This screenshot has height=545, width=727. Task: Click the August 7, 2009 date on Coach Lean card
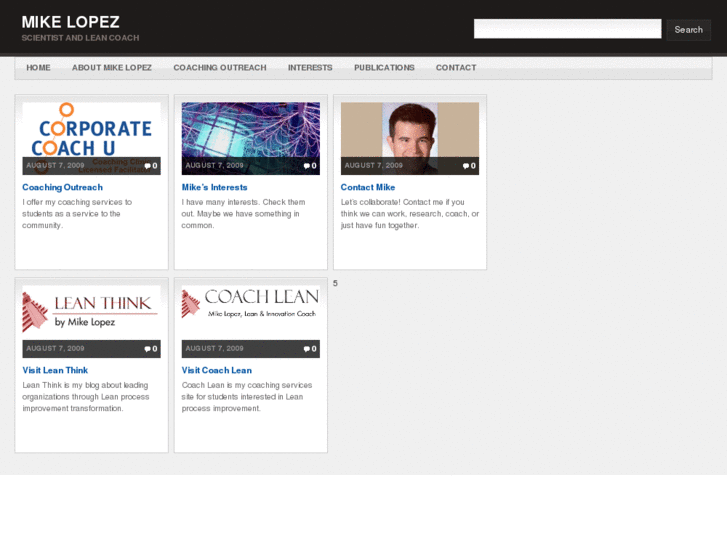pos(214,348)
